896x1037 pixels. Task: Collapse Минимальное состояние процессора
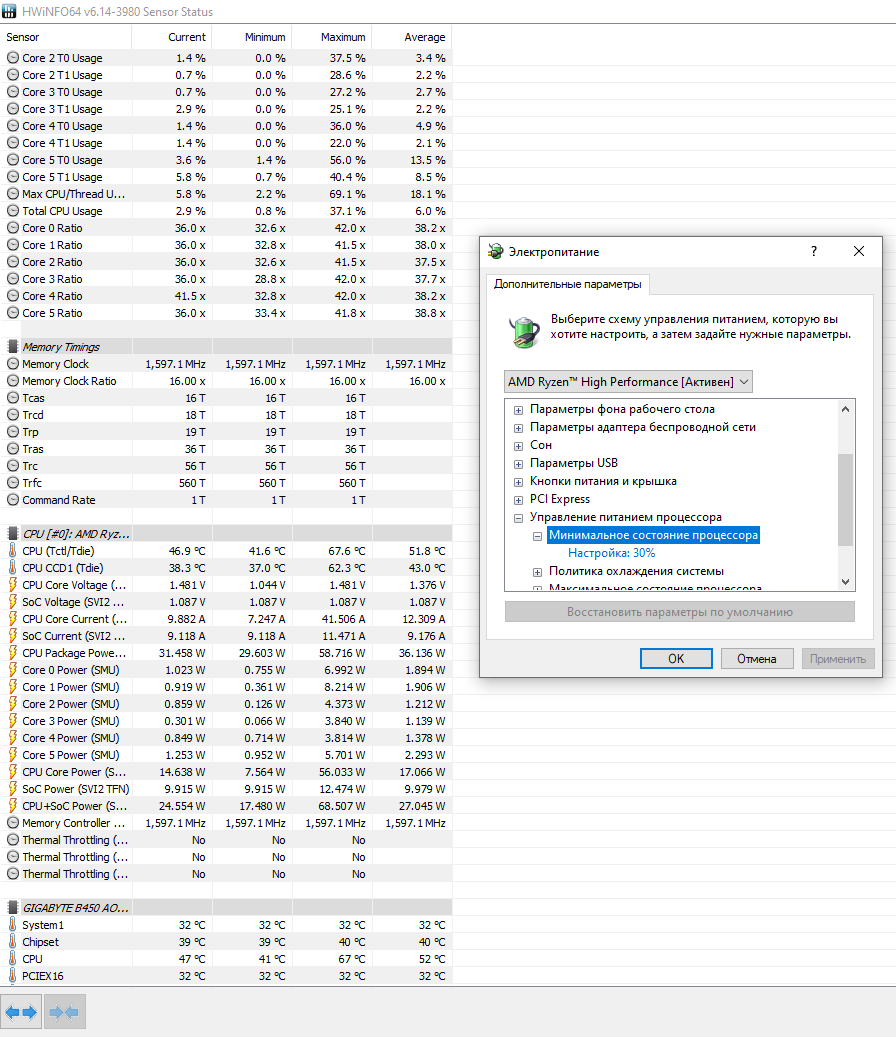(x=538, y=536)
